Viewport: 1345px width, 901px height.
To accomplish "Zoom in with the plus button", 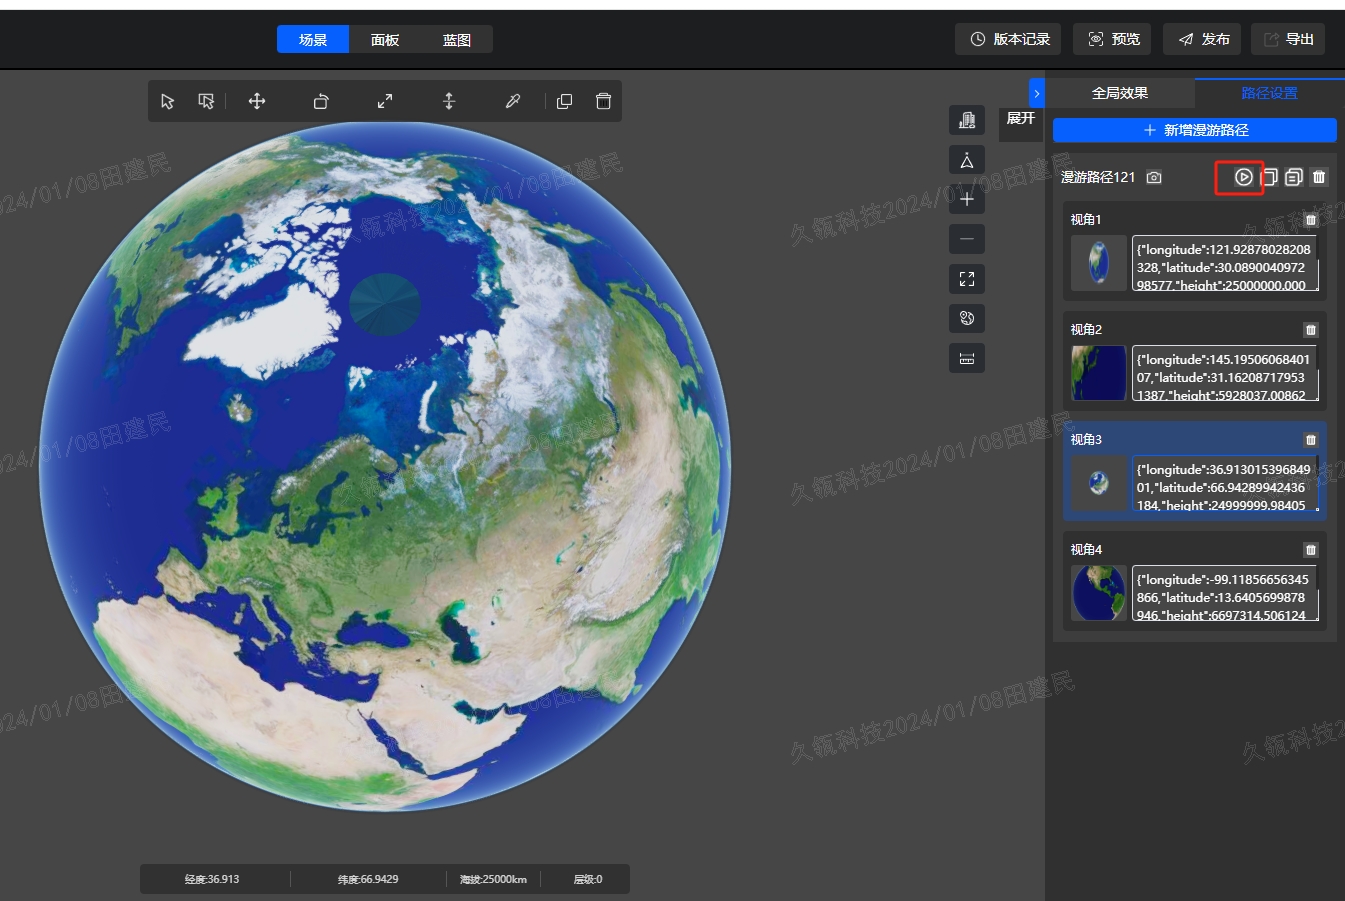I will coord(967,199).
